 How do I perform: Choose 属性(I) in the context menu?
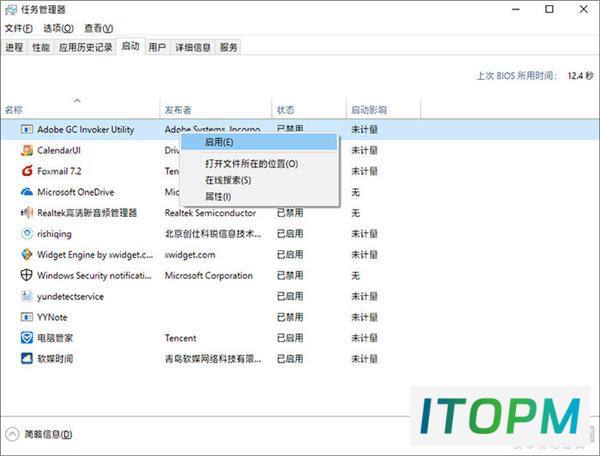(x=259, y=197)
